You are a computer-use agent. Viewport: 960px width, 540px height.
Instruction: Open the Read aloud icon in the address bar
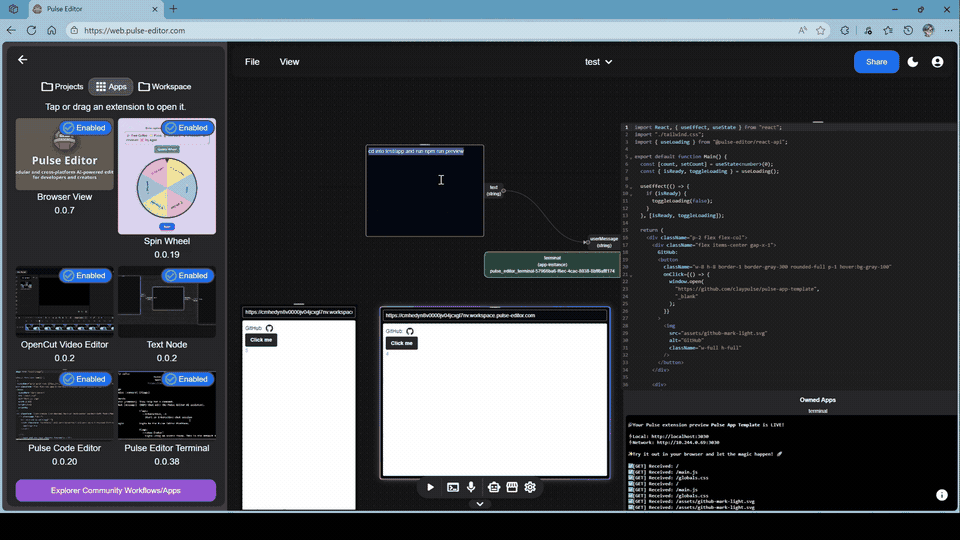point(802,30)
